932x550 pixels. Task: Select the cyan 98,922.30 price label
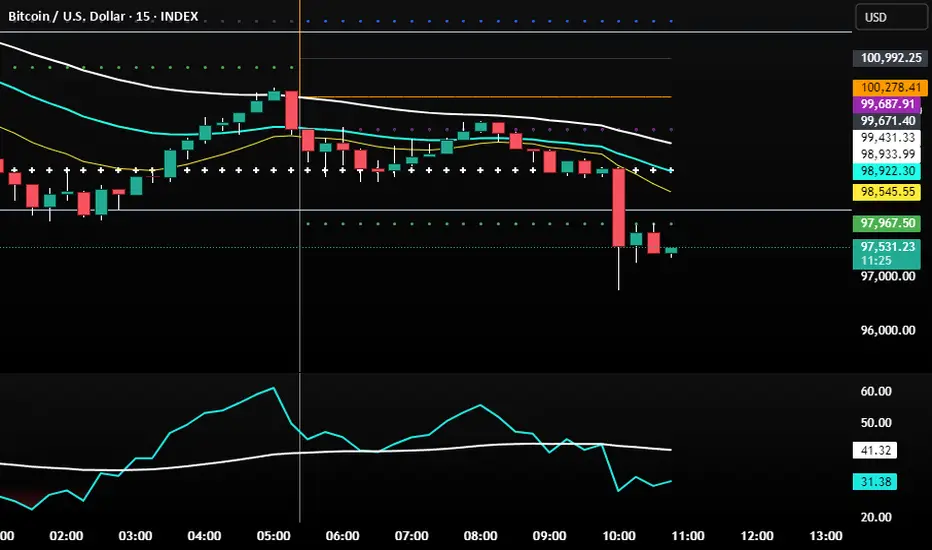pos(887,171)
